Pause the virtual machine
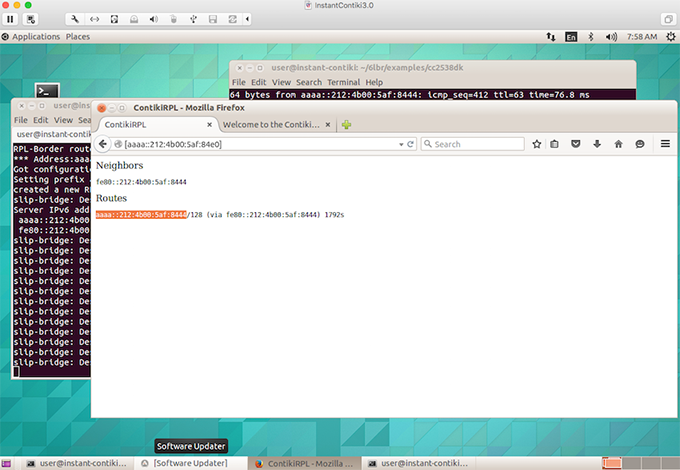This screenshot has width=680, height=470. (x=10, y=19)
